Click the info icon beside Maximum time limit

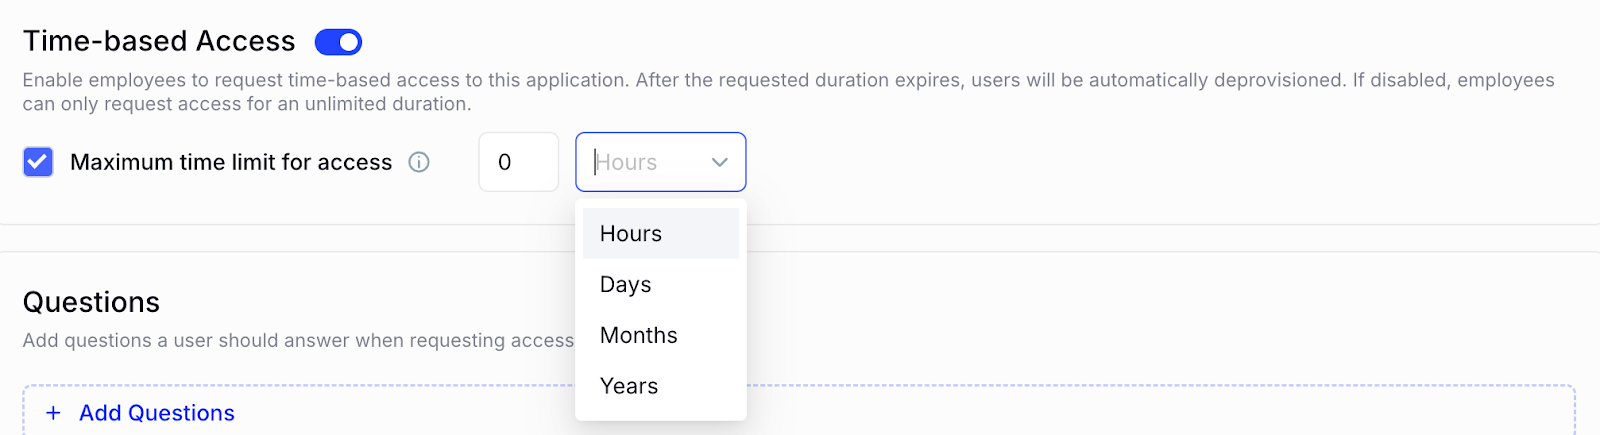[x=419, y=162]
